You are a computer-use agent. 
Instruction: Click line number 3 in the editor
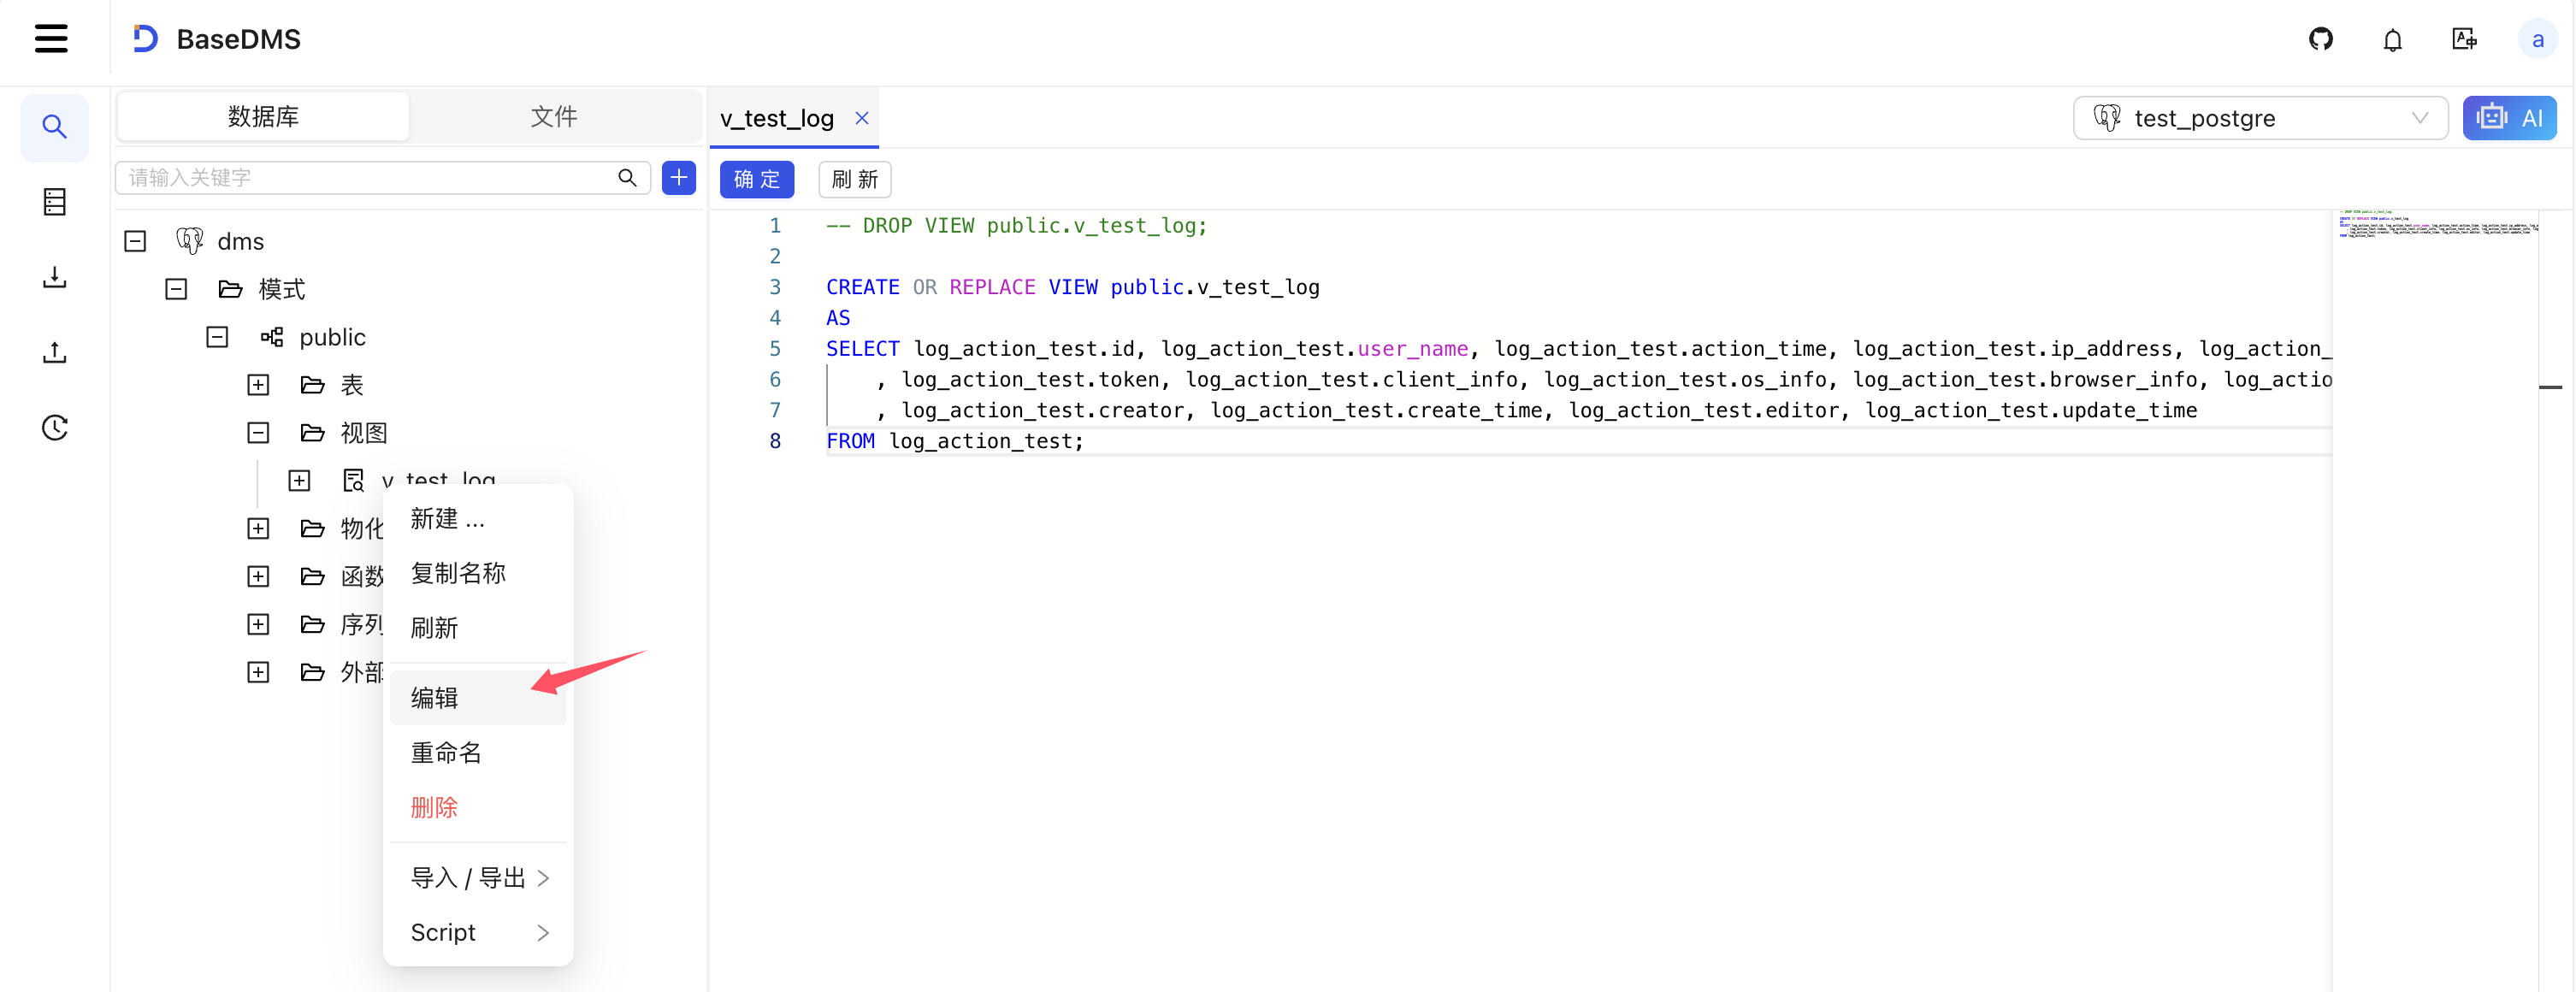pos(774,287)
